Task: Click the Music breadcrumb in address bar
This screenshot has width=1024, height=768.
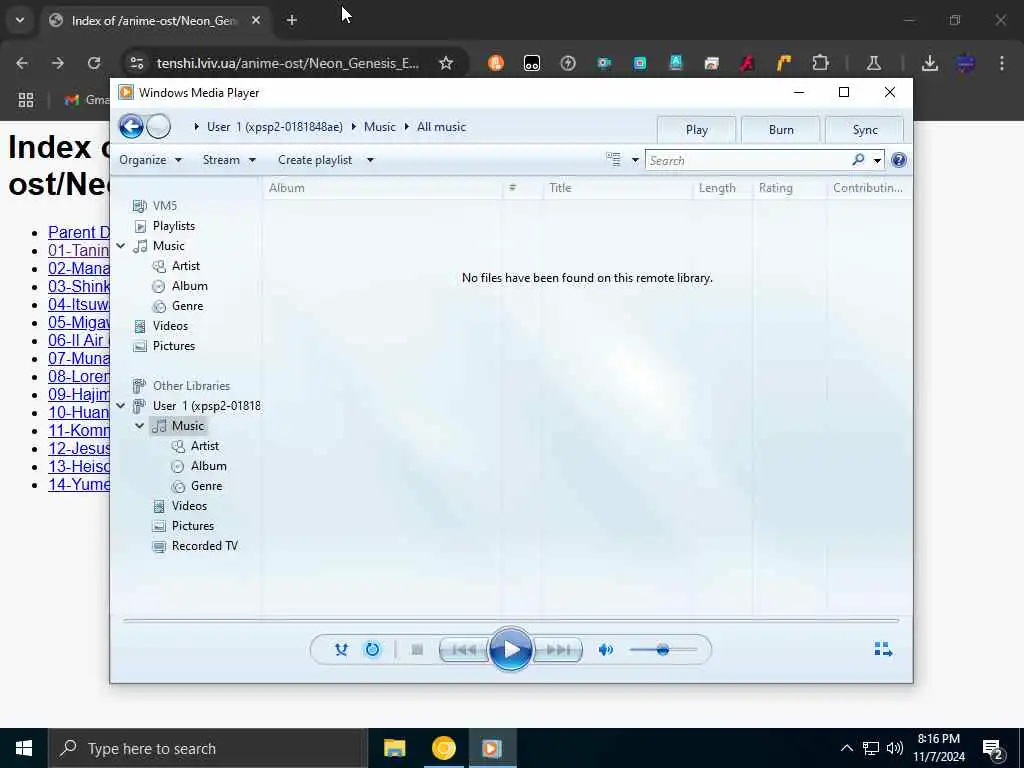Action: [x=379, y=127]
